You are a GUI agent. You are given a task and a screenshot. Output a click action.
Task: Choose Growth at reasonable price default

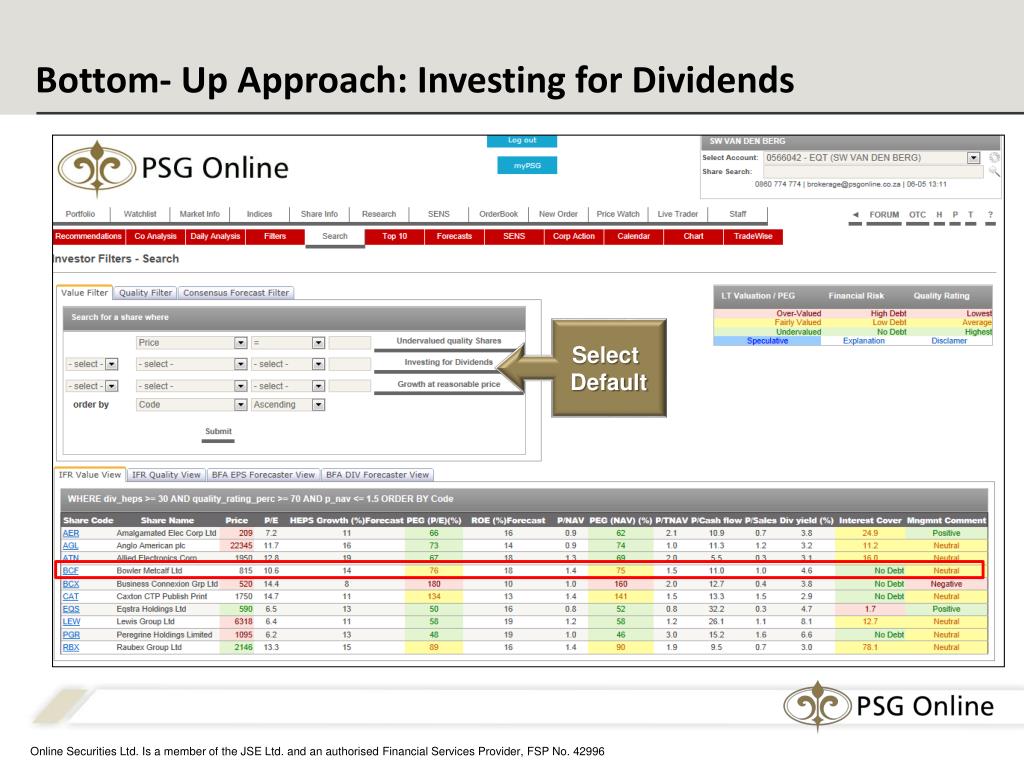(x=448, y=385)
